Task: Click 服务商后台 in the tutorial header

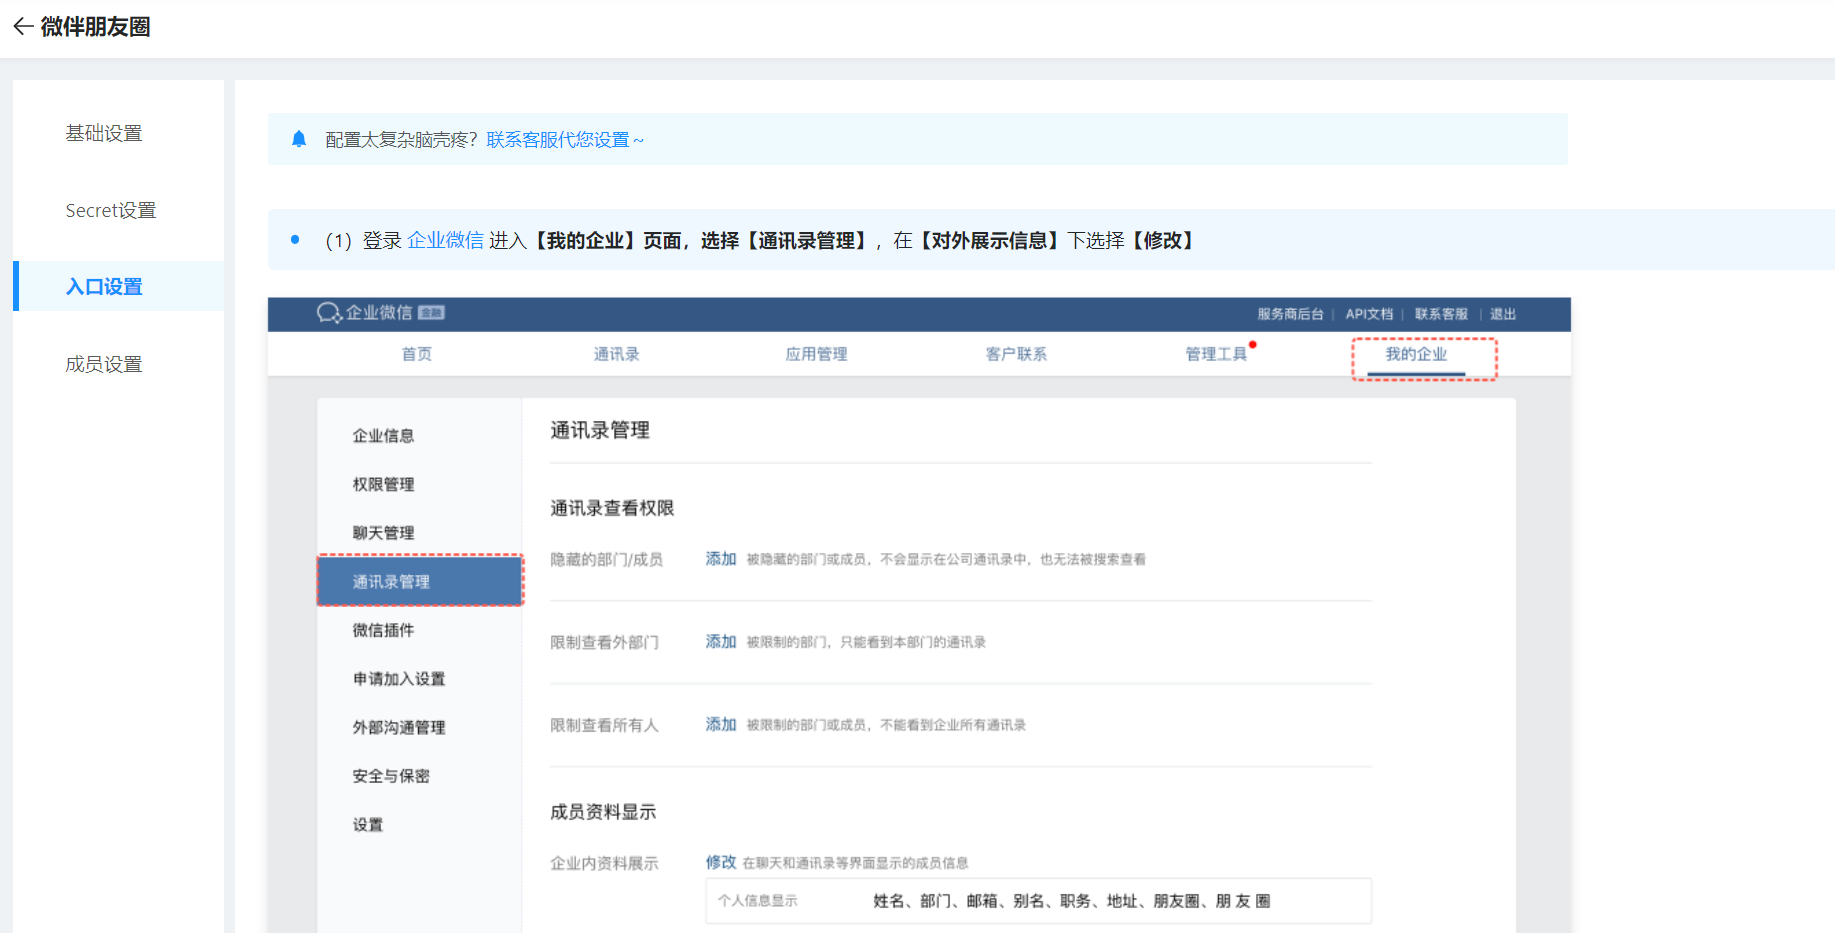Action: (1290, 314)
